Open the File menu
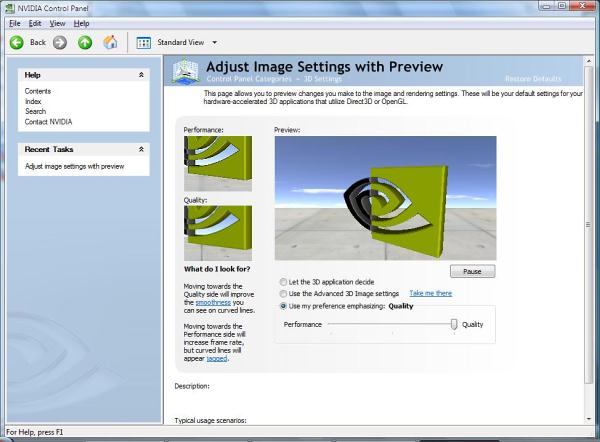This screenshot has height=442, width=600. (14, 23)
